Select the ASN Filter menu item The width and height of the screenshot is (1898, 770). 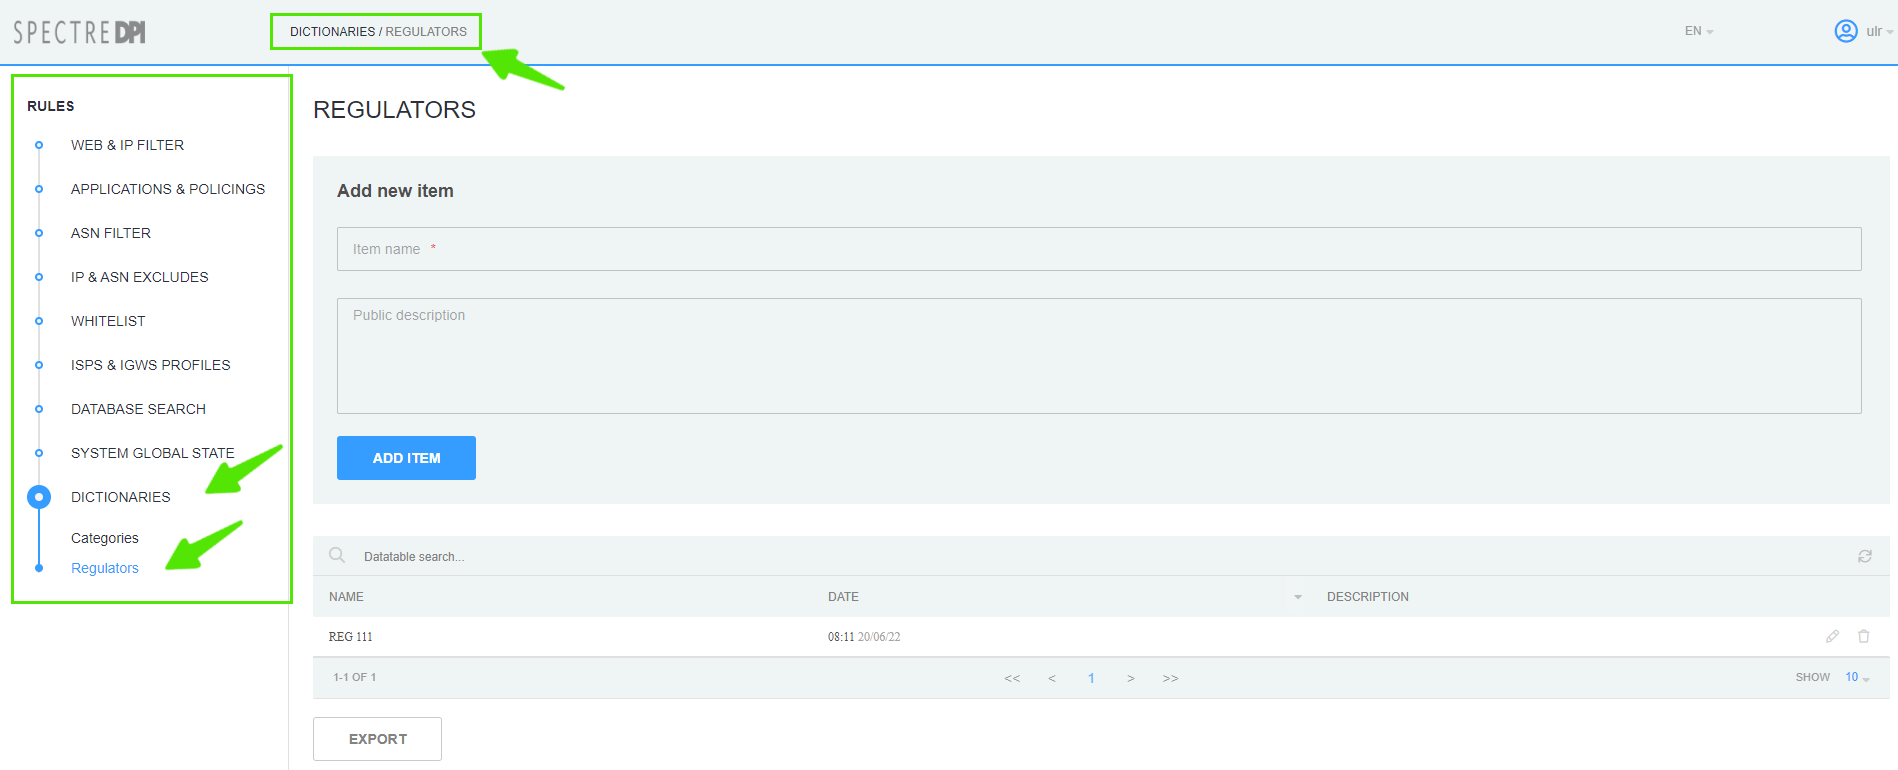pyautogui.click(x=111, y=233)
